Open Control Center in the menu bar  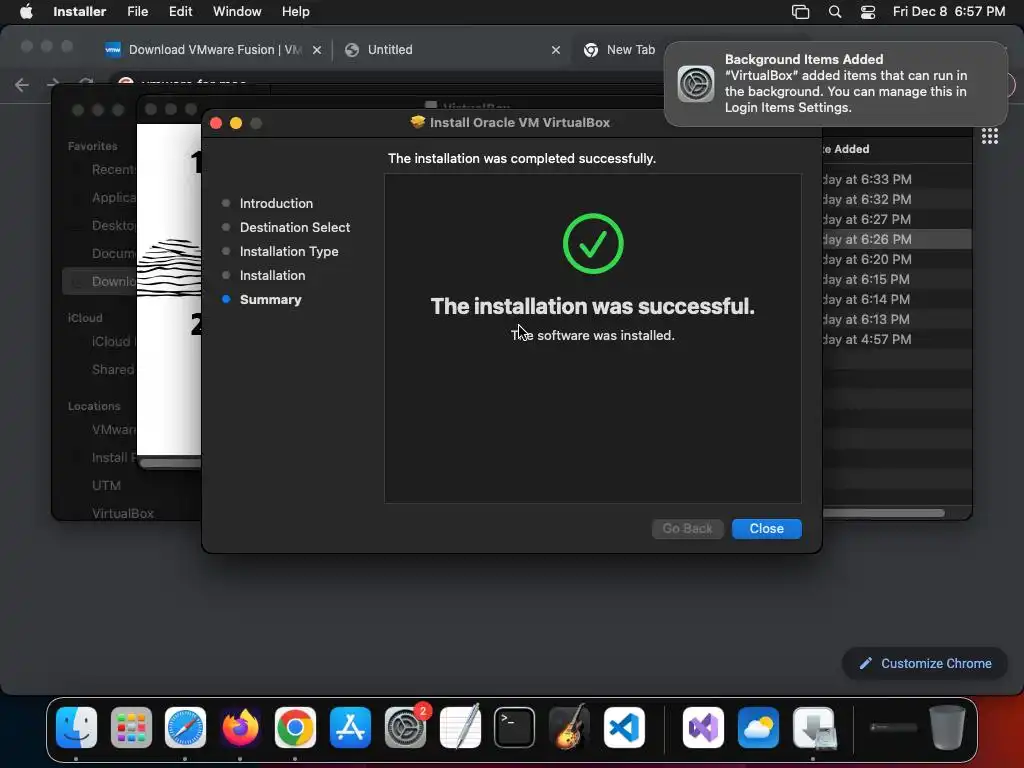click(x=867, y=12)
